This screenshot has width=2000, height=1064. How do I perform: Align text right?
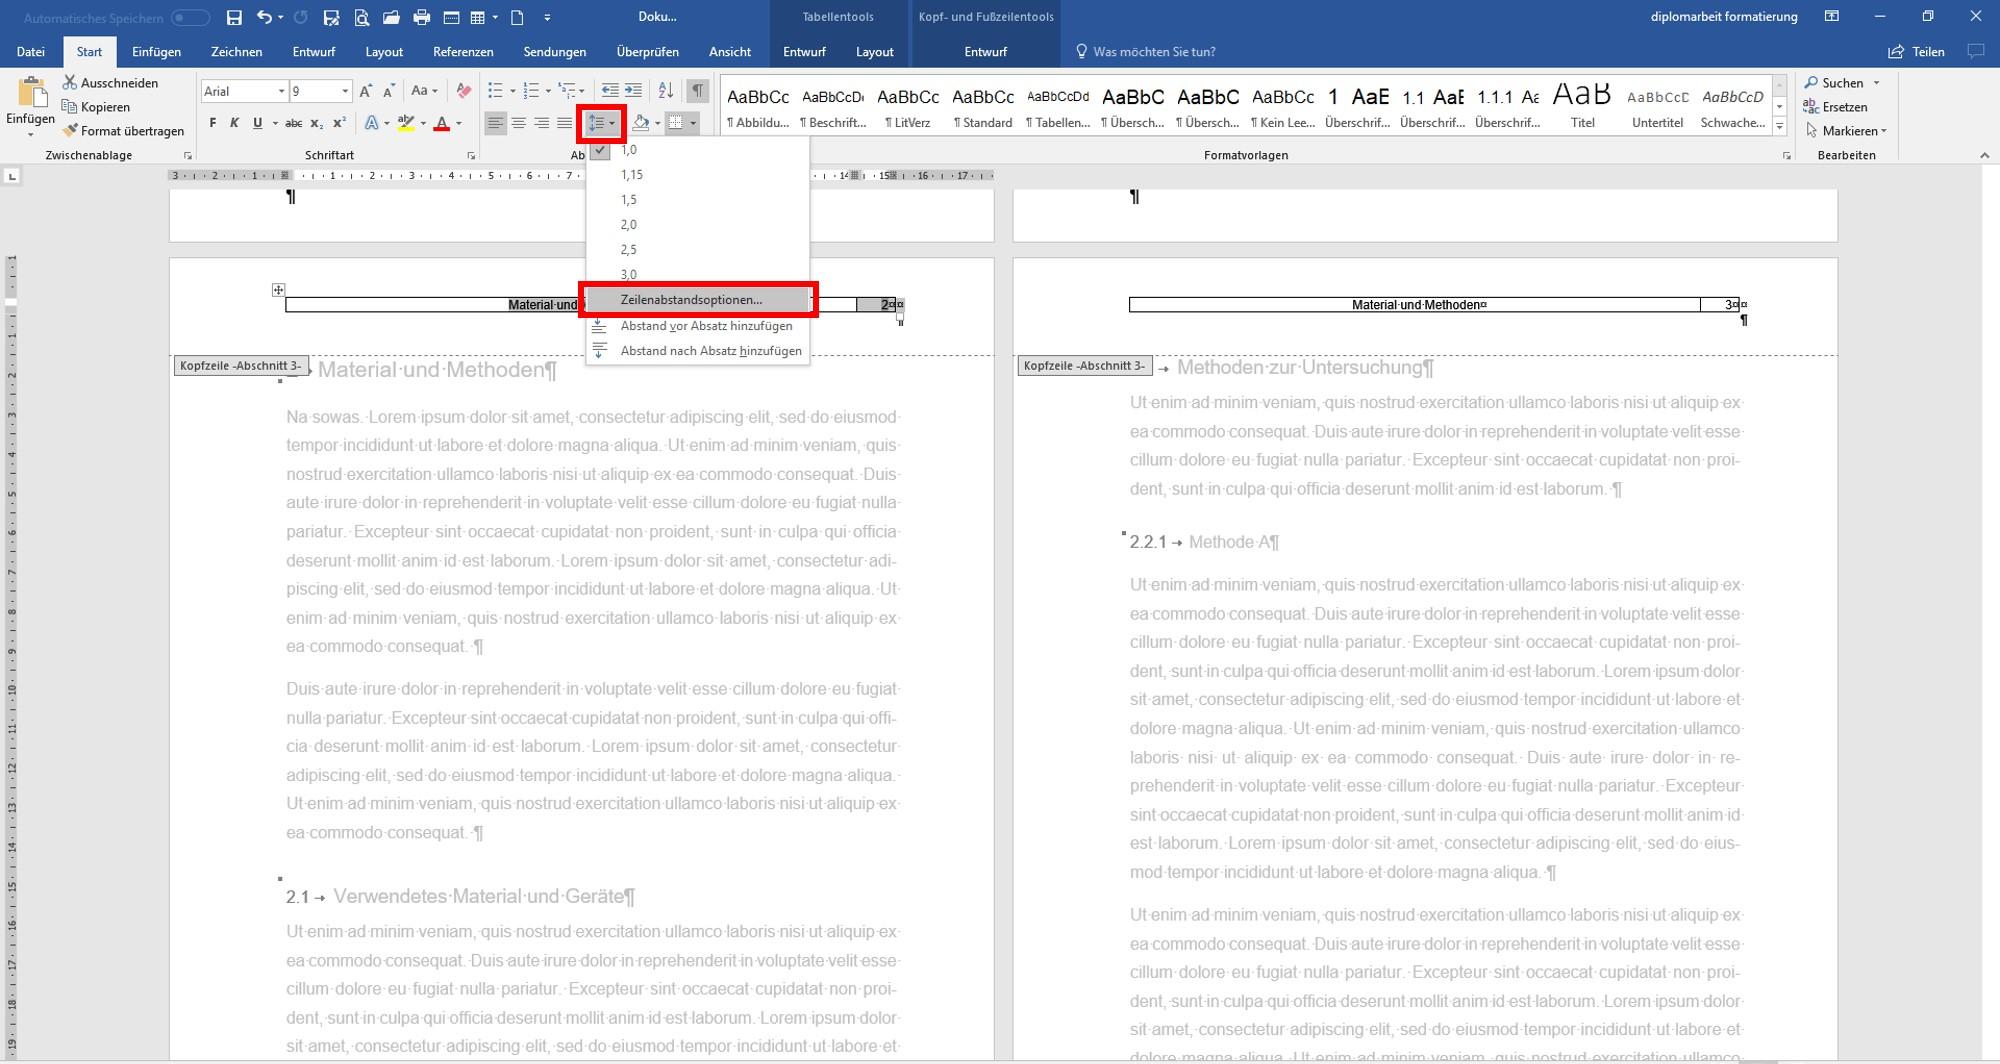pyautogui.click(x=541, y=123)
